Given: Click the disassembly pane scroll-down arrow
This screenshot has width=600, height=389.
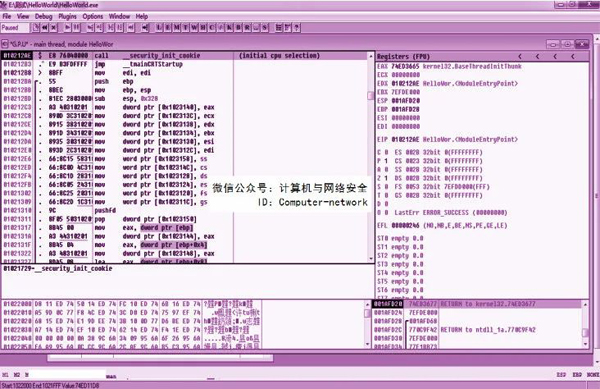Looking at the screenshot, I should [370, 259].
